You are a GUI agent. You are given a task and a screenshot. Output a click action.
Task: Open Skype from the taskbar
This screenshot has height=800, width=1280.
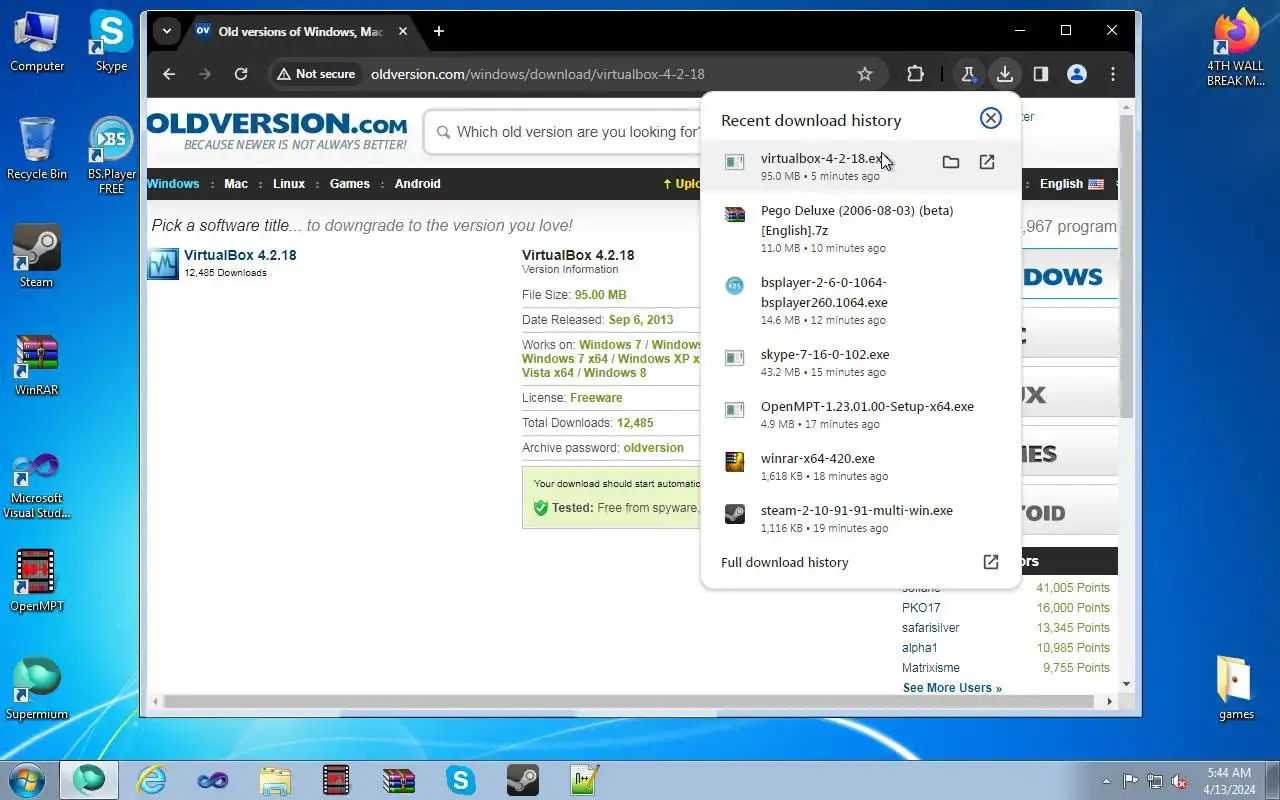(461, 780)
